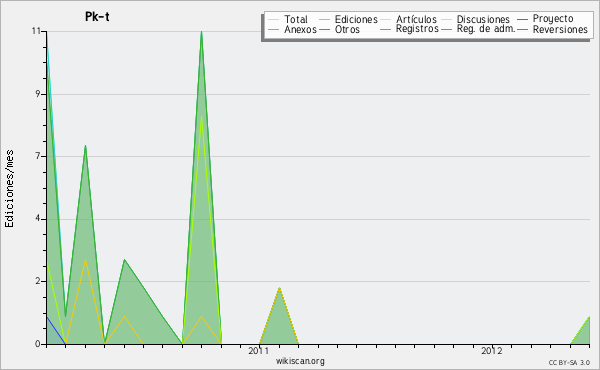Click the wikiscan.org caption

click(300, 361)
